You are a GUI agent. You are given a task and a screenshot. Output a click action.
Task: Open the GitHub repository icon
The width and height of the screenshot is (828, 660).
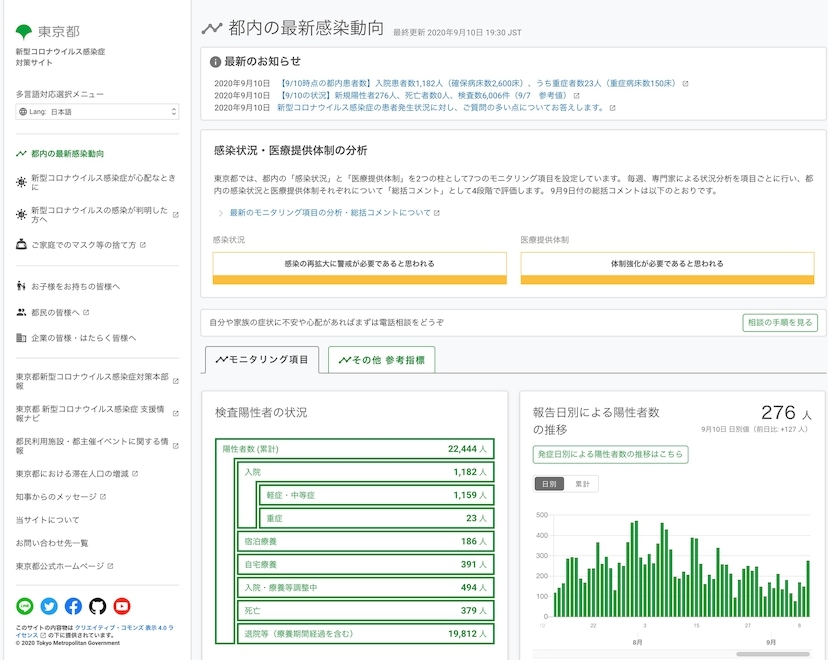98,606
